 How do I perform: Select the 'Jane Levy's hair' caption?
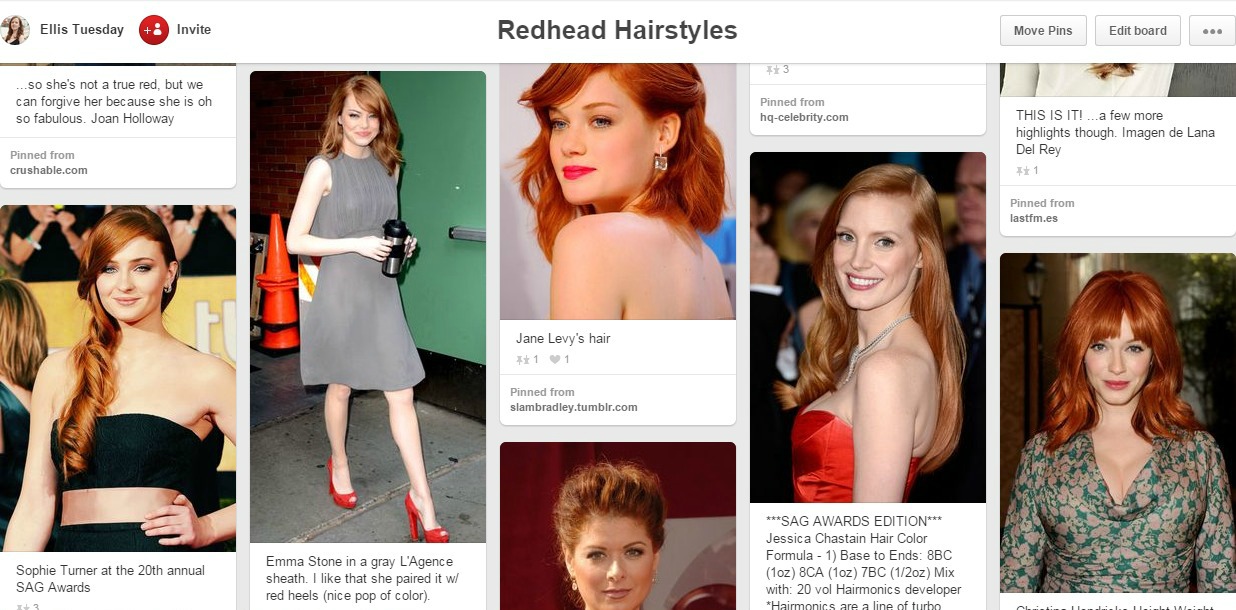click(563, 339)
